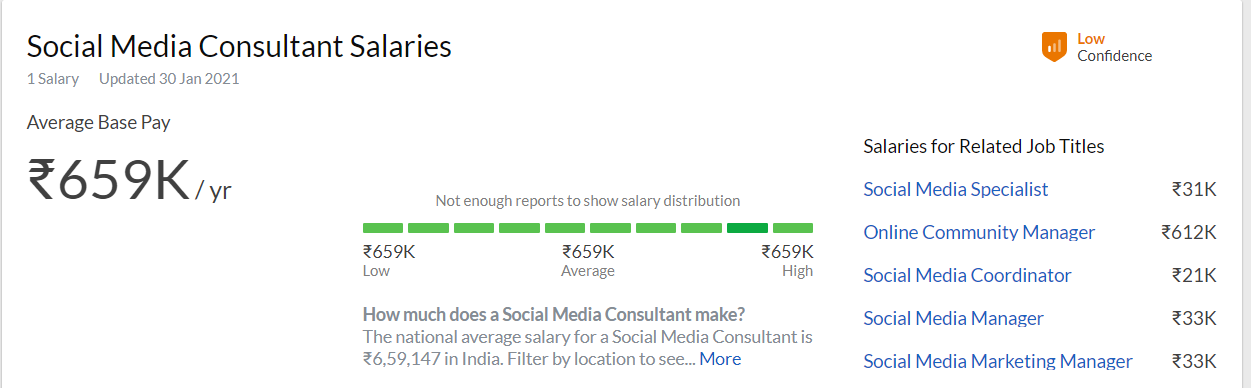Viewport: 1251px width, 388px height.
Task: Click the 1 Salary count text
Action: pos(53,78)
